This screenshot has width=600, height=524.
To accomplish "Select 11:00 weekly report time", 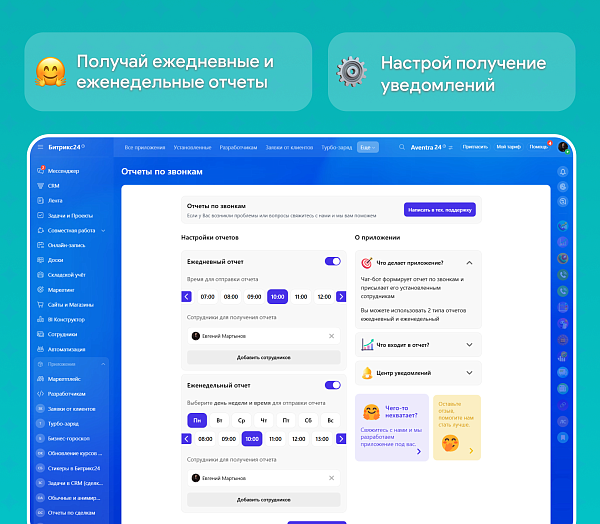I will [x=275, y=439].
